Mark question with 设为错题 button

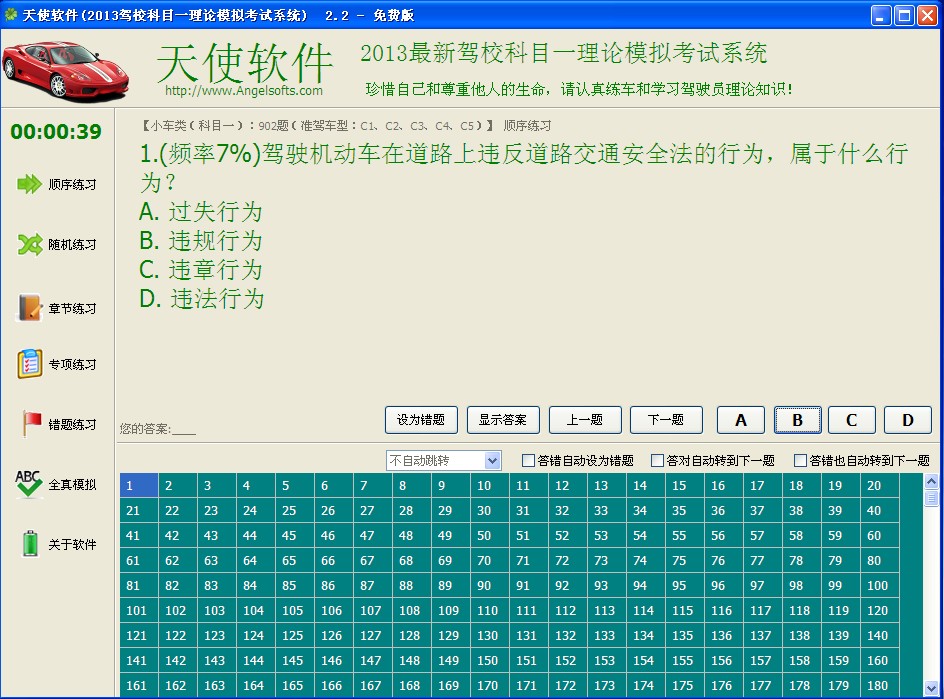click(x=421, y=420)
